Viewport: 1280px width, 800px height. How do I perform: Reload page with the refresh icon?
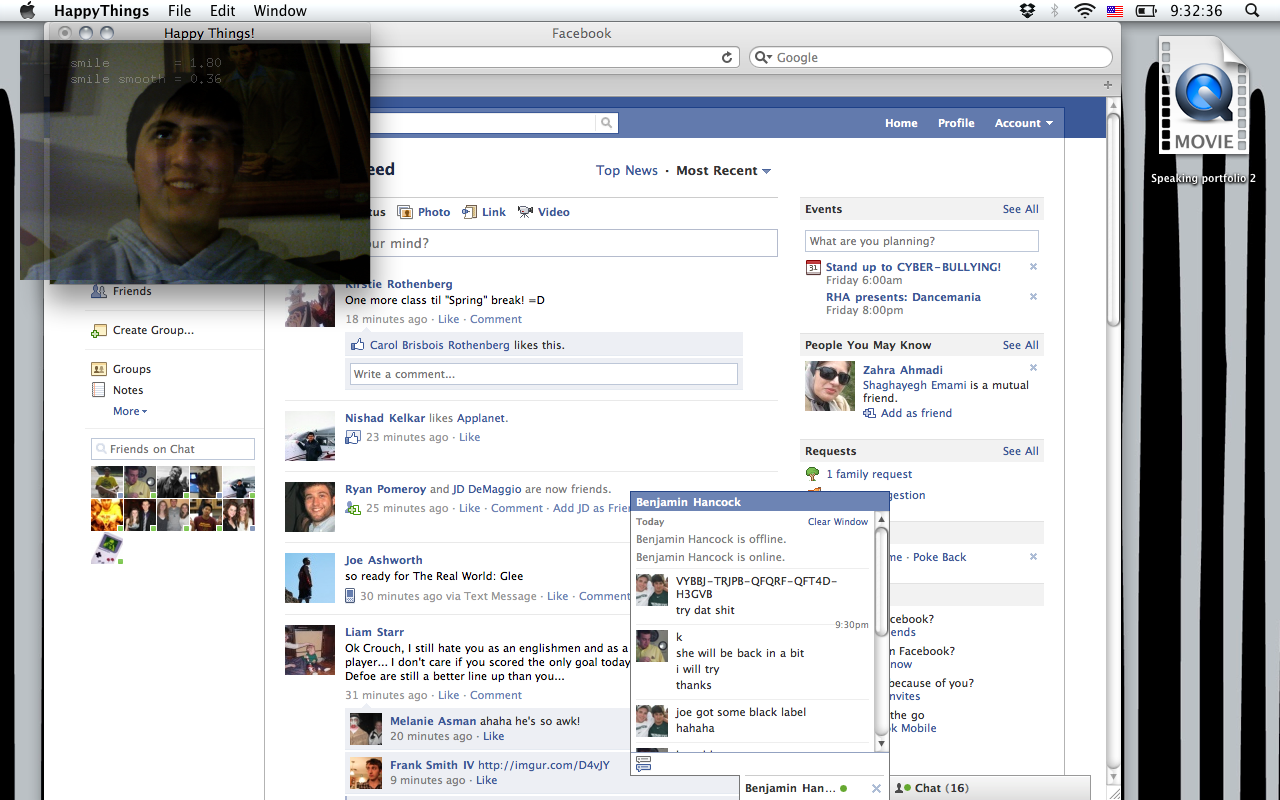(x=727, y=58)
